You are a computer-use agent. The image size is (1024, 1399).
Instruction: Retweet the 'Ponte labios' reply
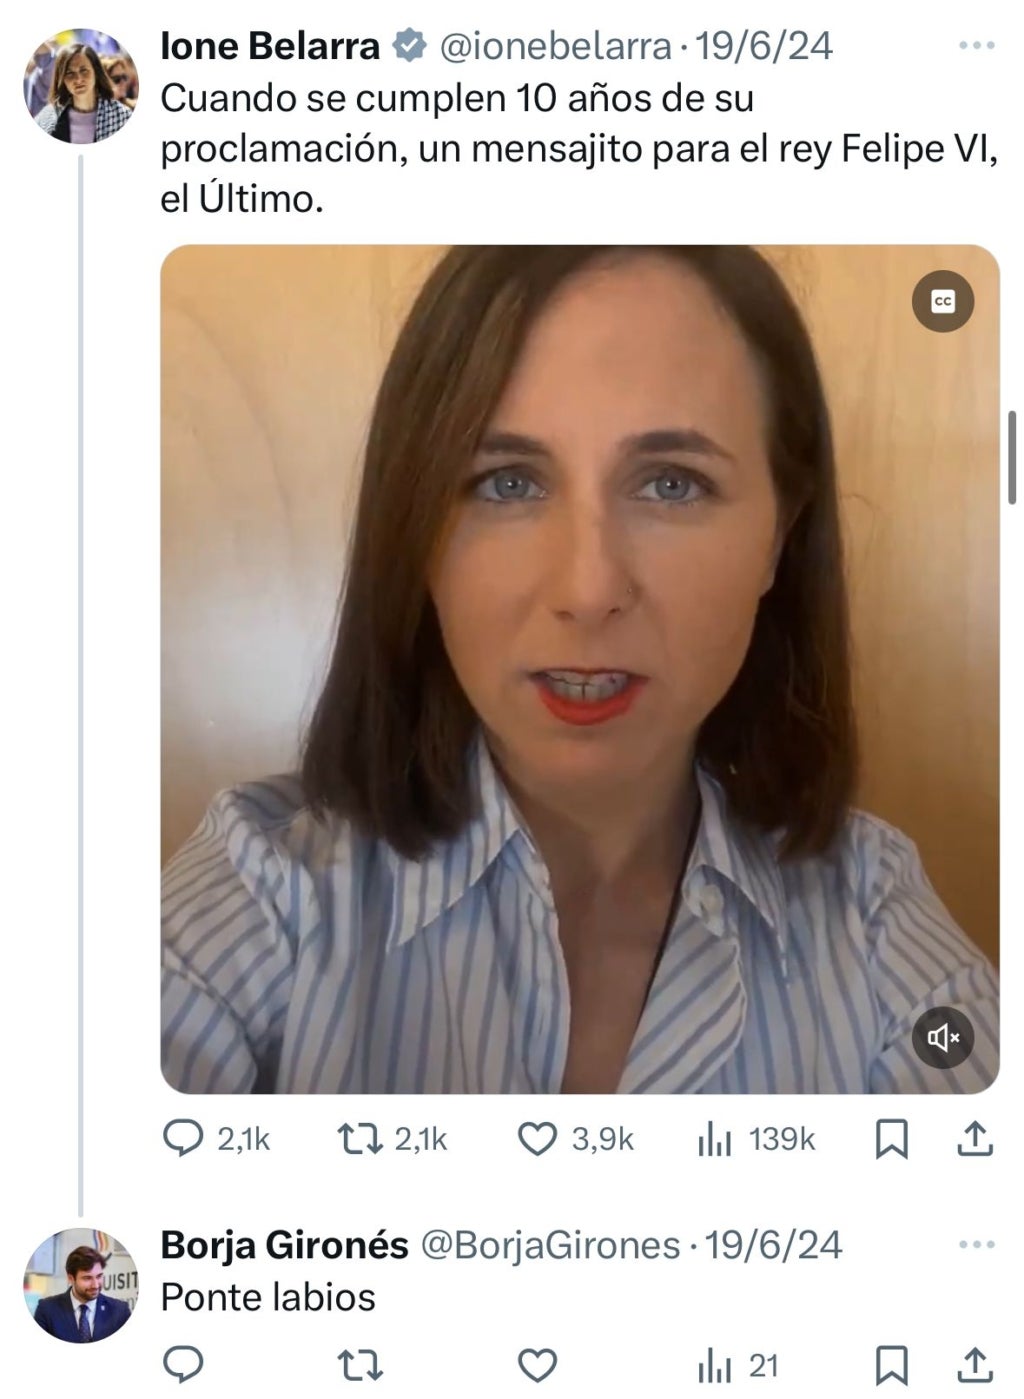360,1365
